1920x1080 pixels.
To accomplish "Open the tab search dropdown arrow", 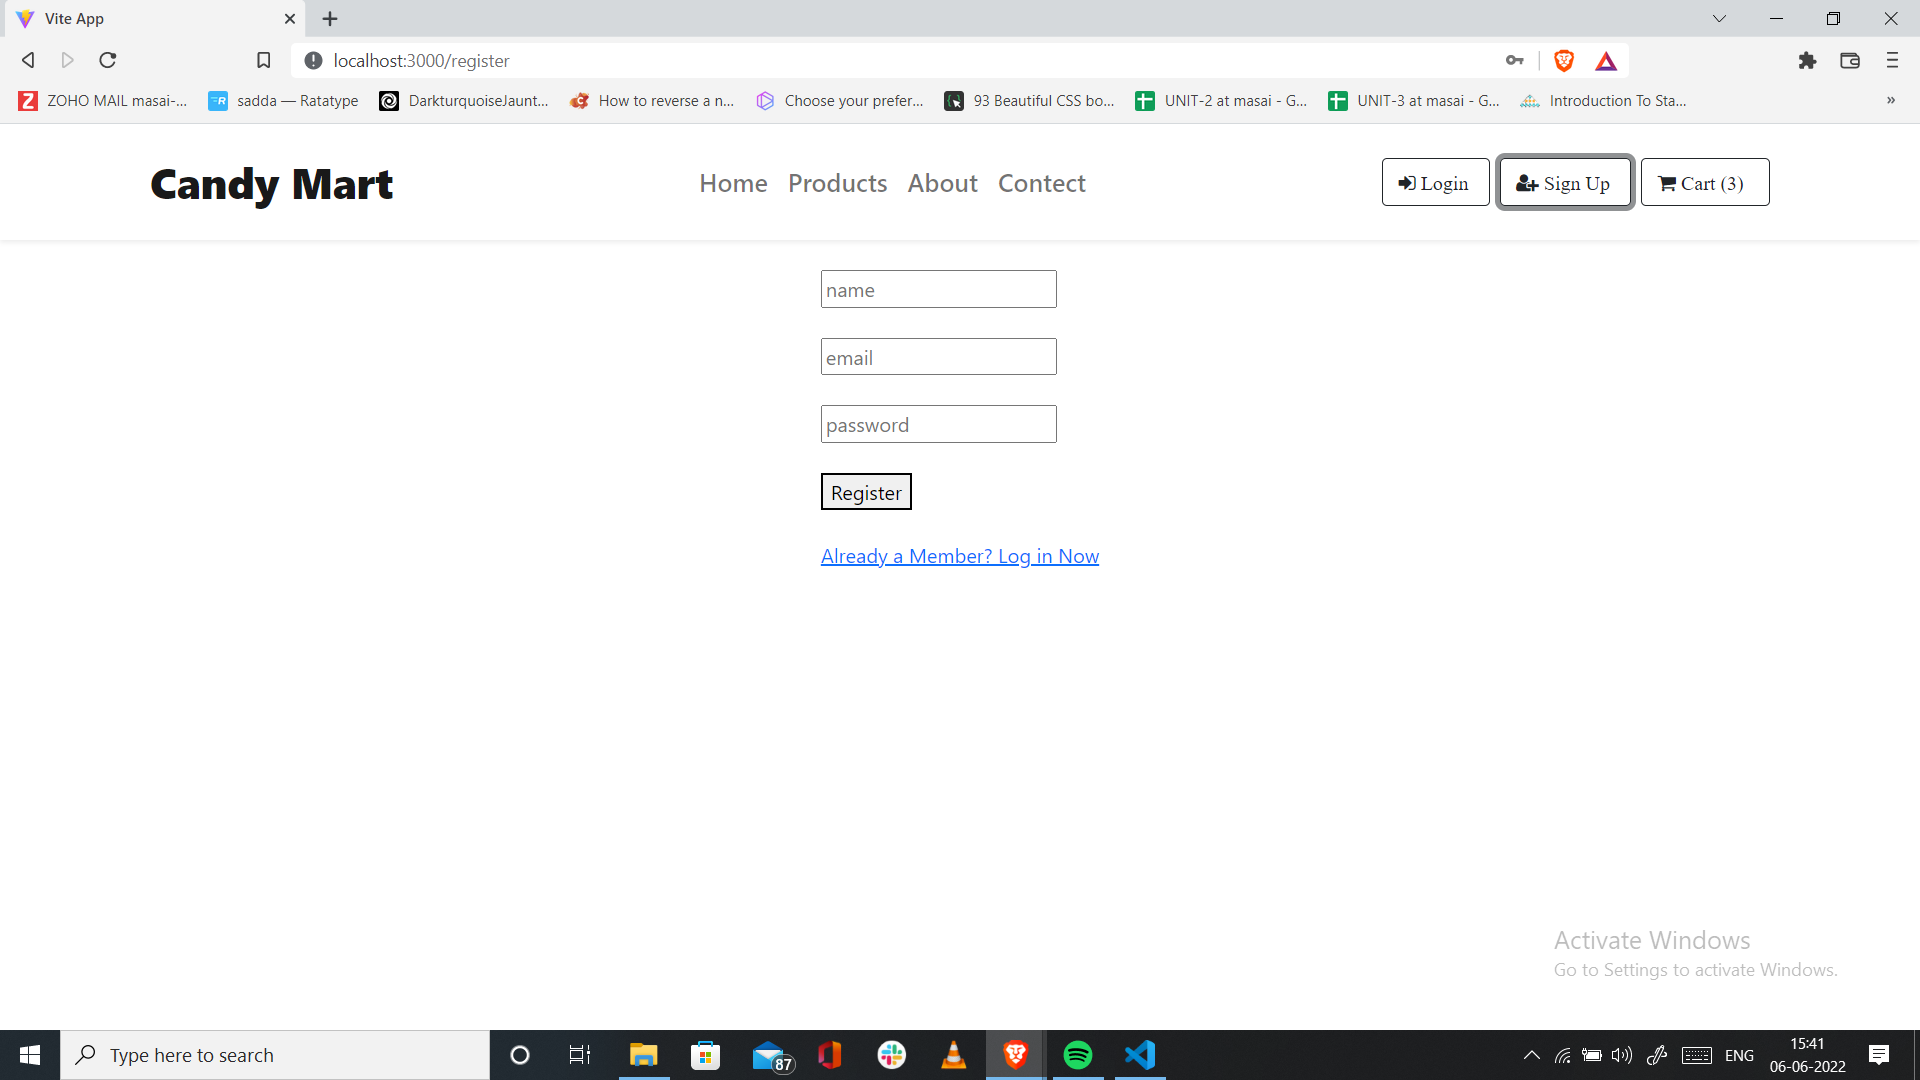I will tap(1719, 18).
